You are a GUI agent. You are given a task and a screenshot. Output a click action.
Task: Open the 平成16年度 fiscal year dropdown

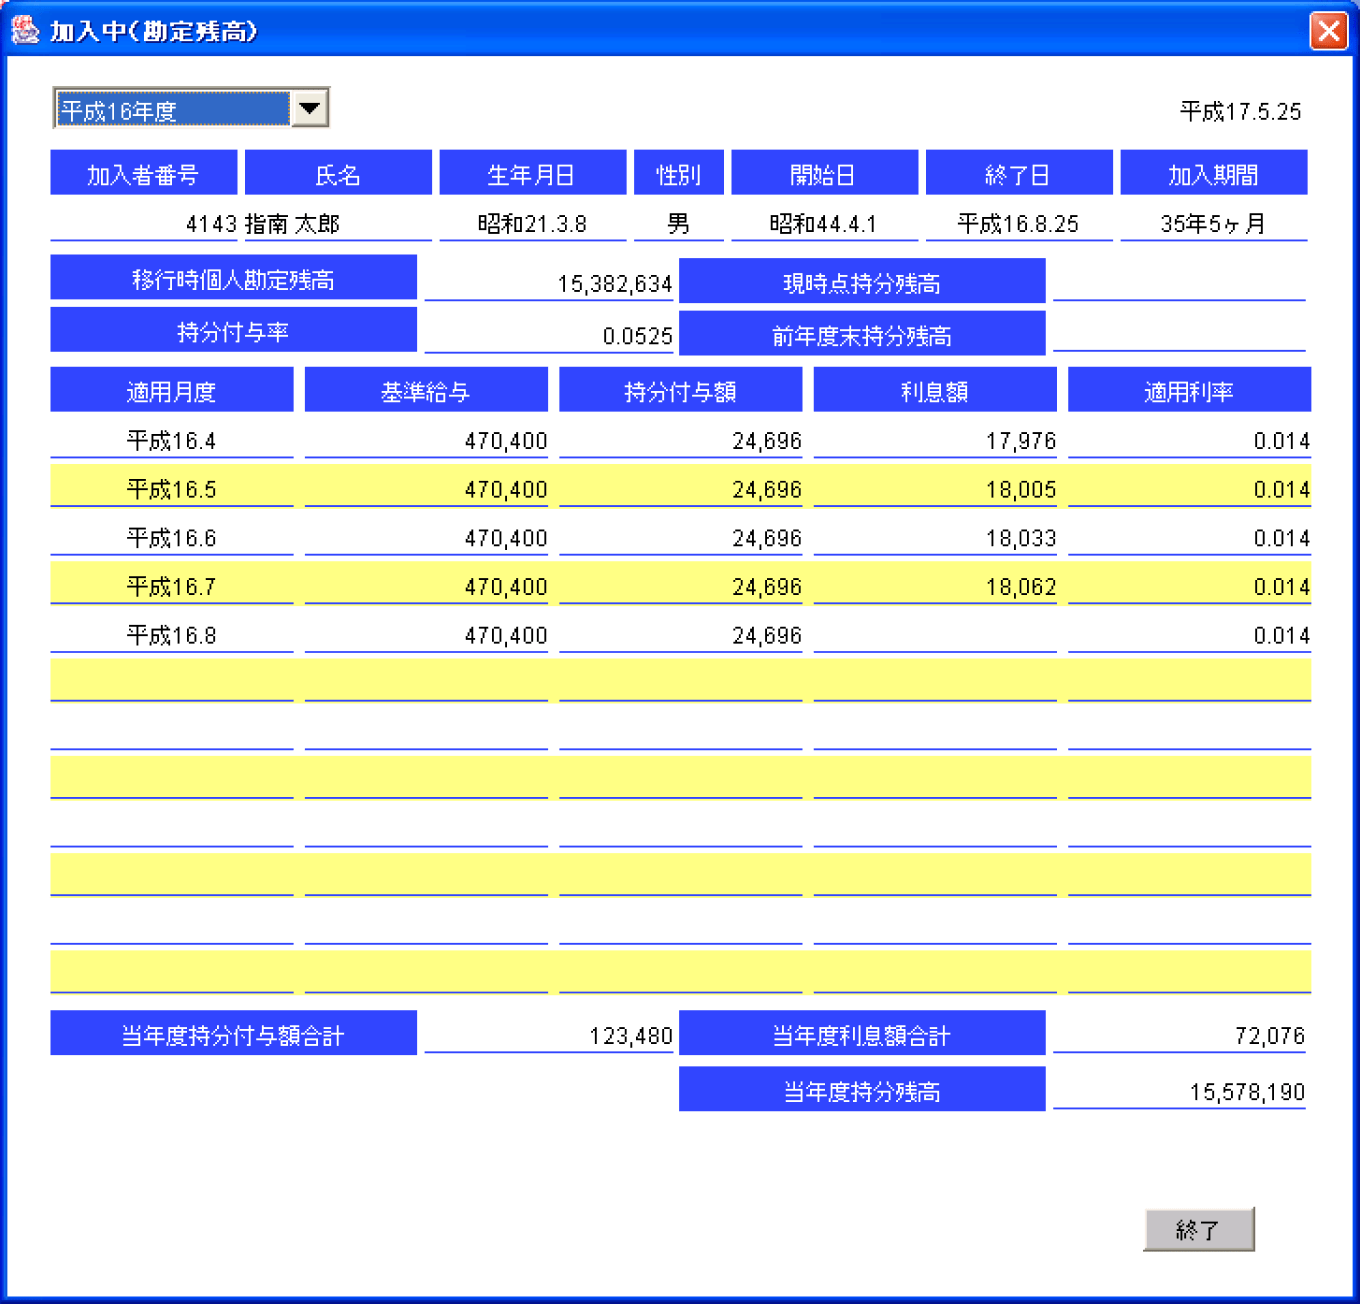click(191, 108)
